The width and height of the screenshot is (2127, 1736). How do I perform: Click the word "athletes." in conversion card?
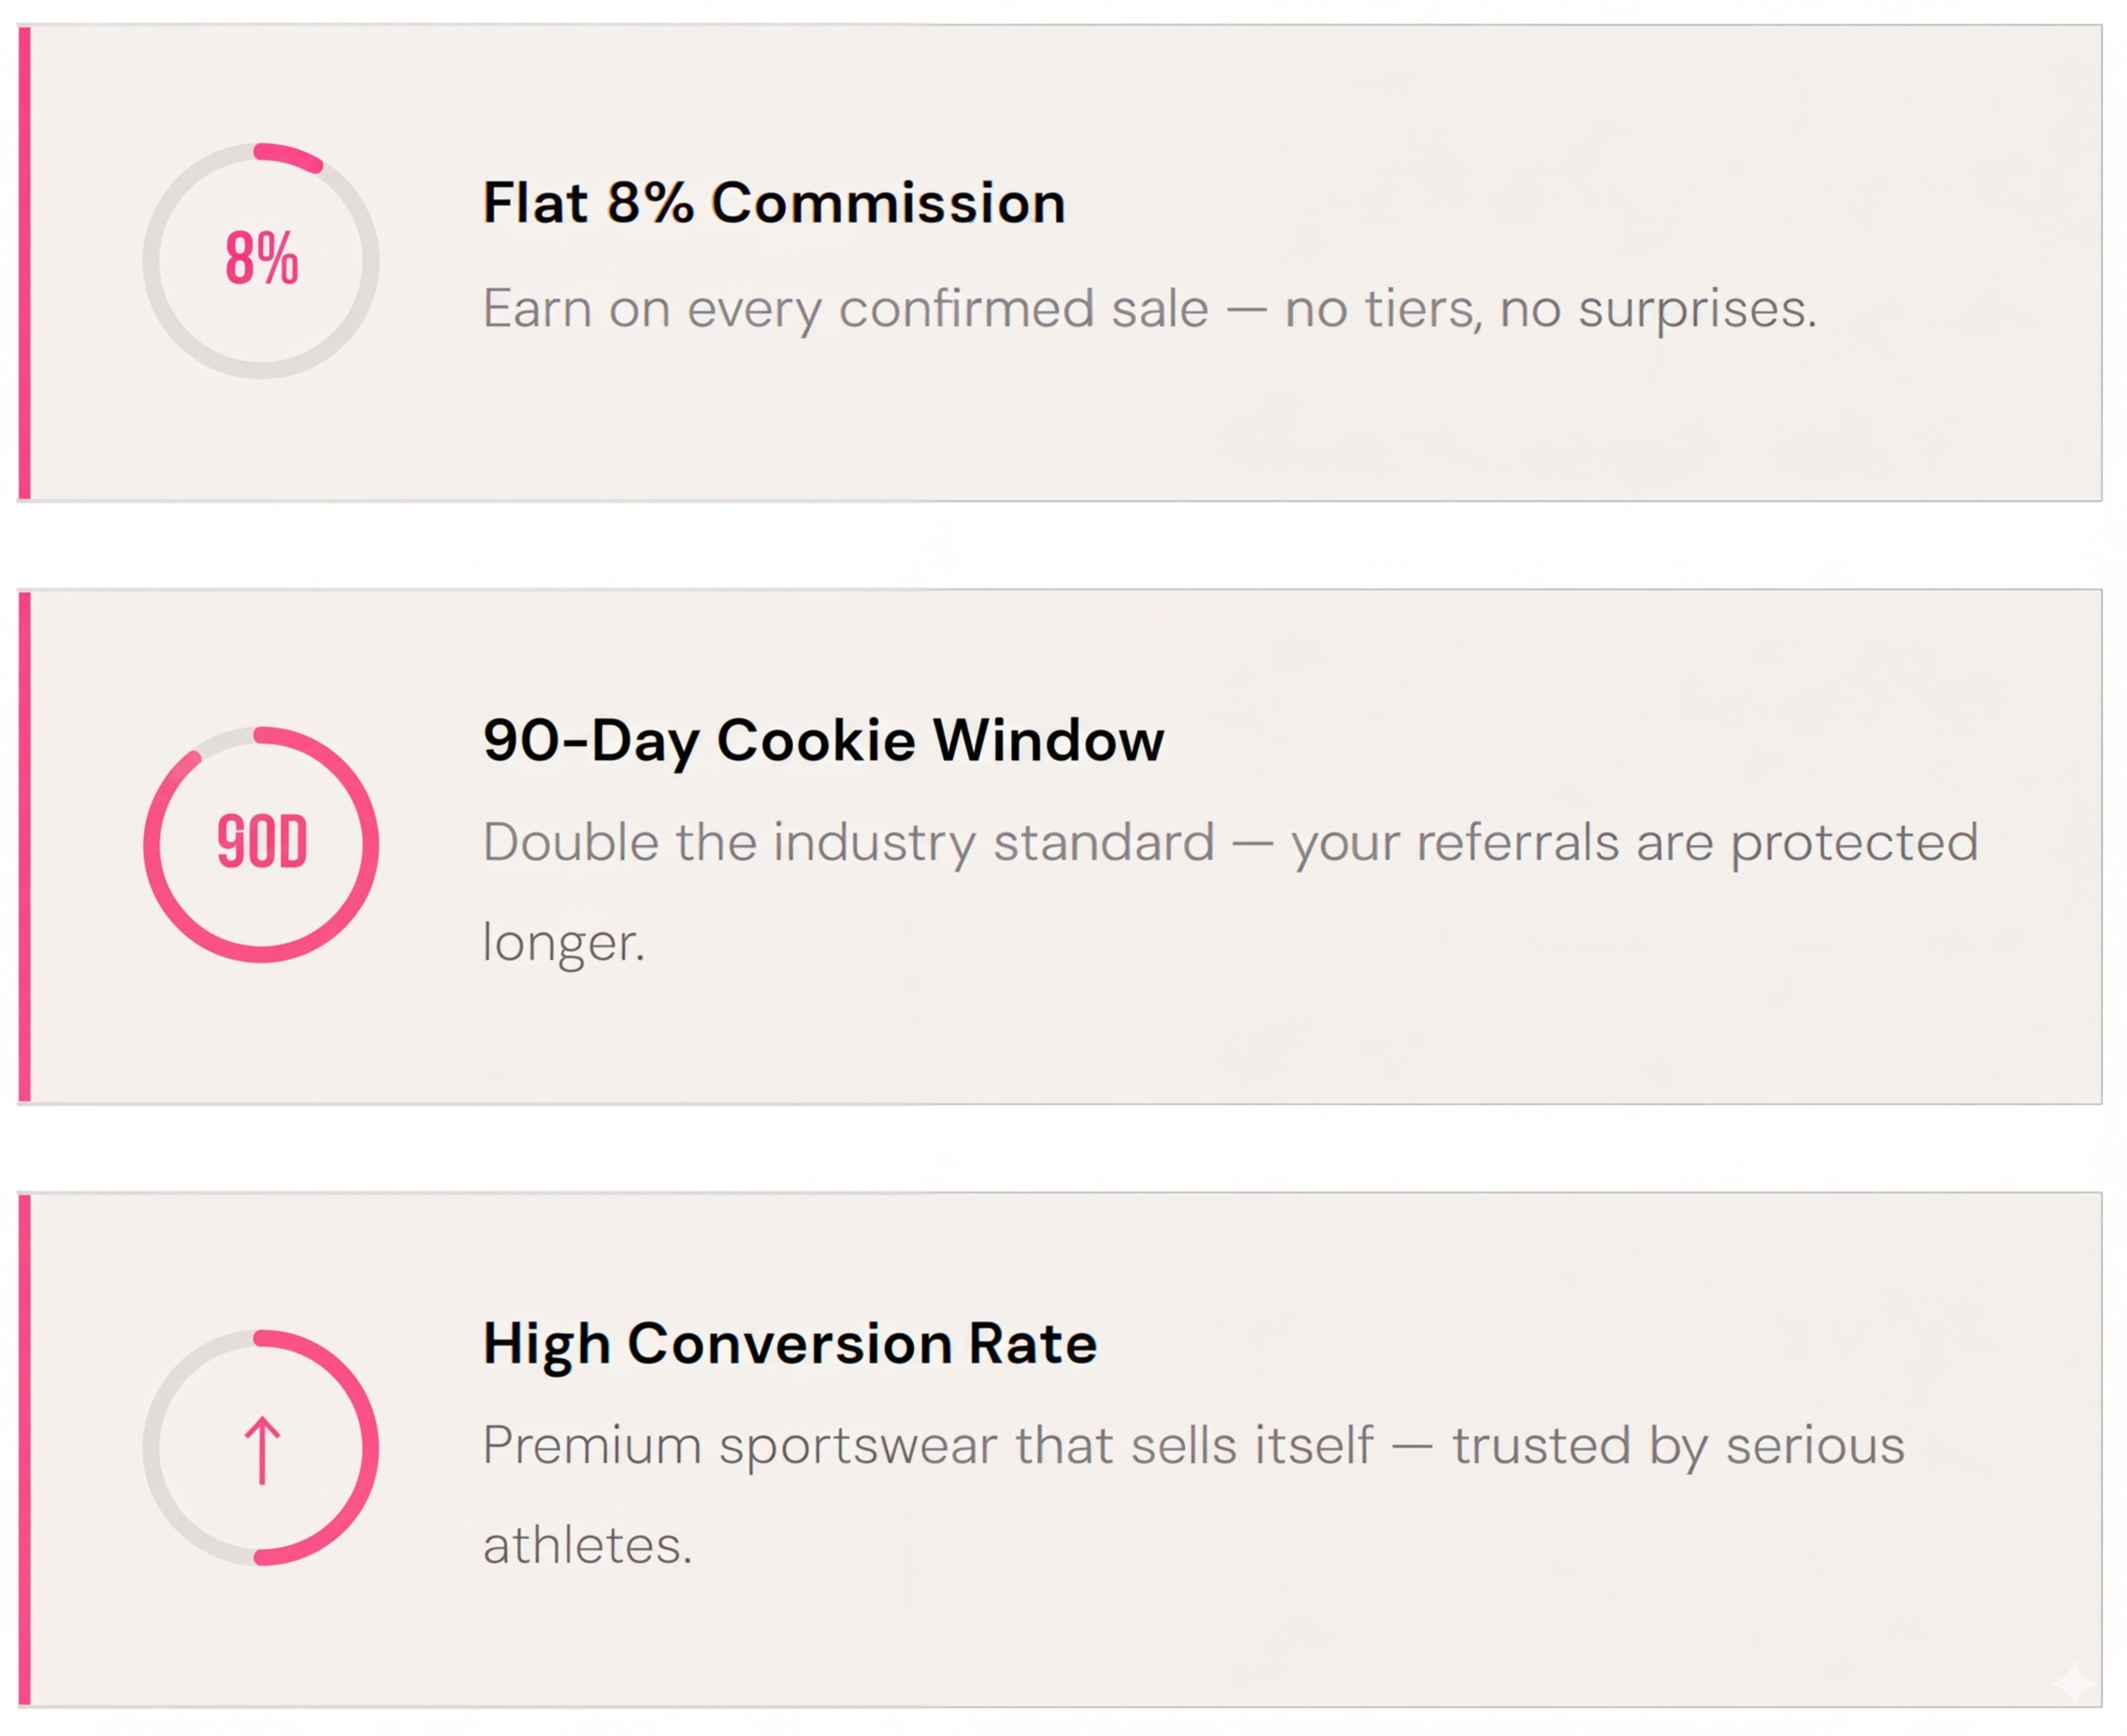pyautogui.click(x=587, y=1545)
